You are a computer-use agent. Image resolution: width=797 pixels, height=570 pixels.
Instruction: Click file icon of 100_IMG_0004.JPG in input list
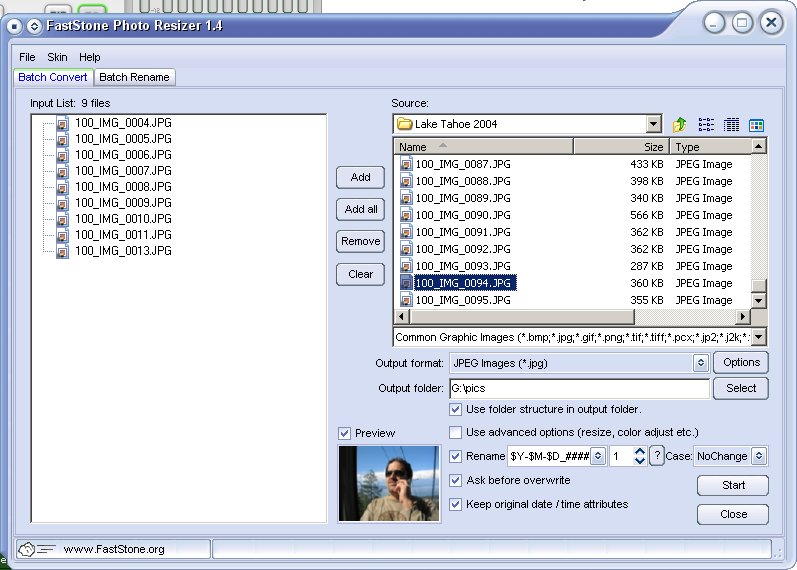[62, 123]
